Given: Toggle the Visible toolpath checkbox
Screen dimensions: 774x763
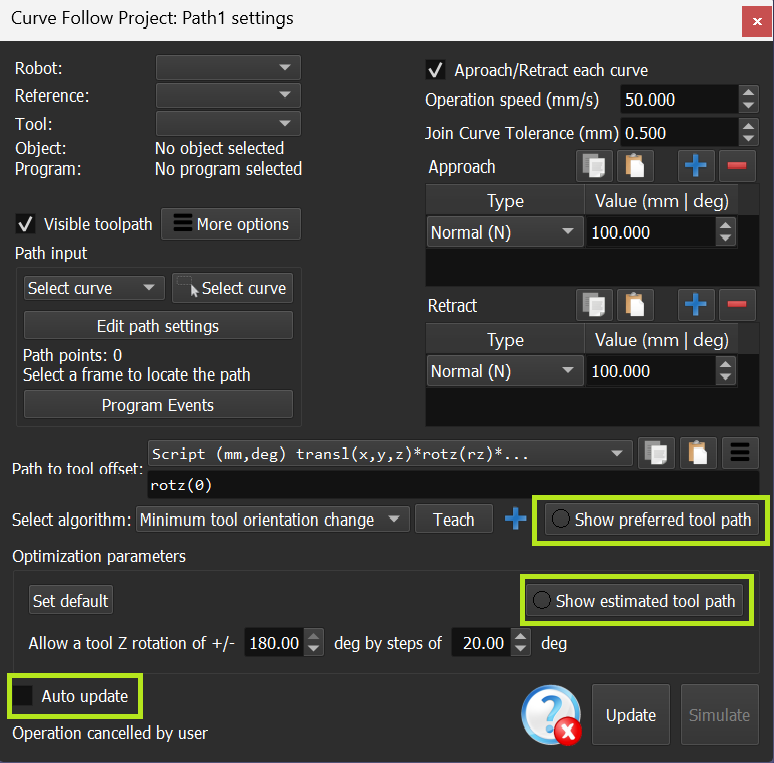Looking at the screenshot, I should (26, 224).
